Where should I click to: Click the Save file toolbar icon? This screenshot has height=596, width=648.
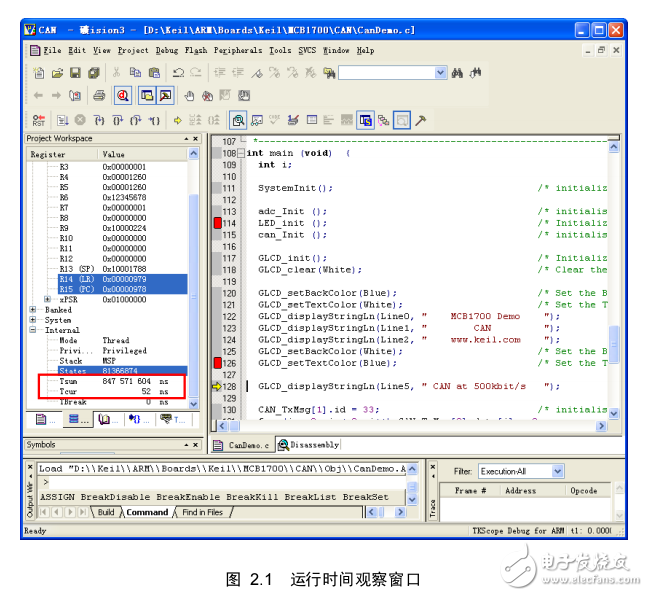(74, 73)
